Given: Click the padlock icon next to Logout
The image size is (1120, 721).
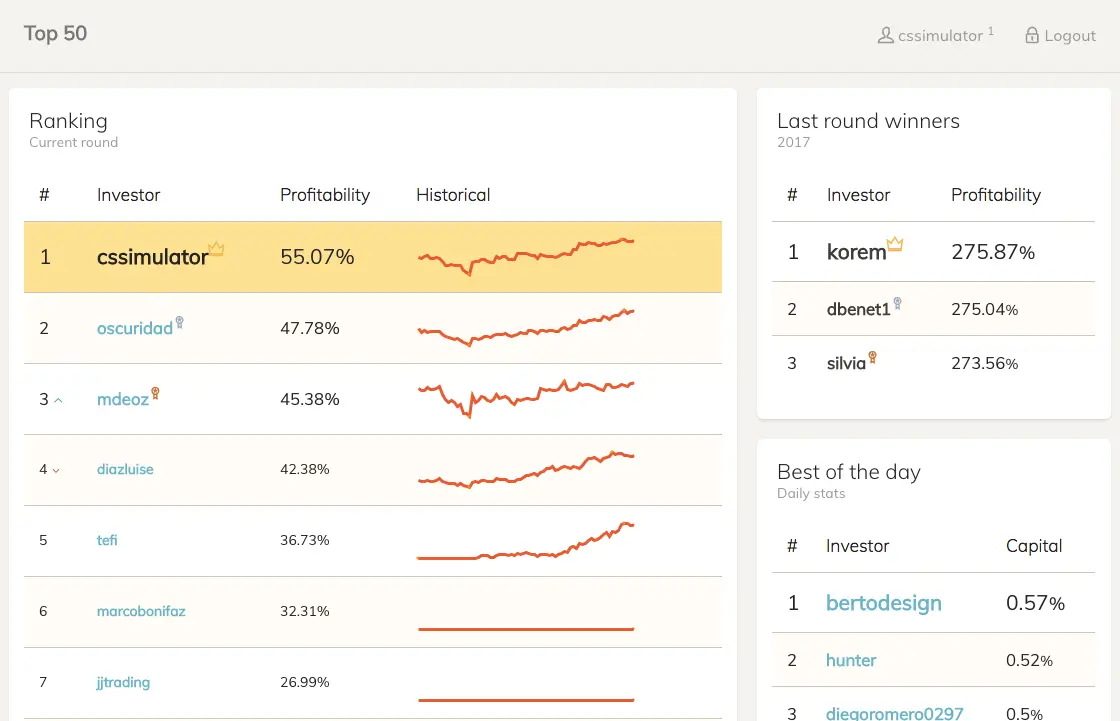Looking at the screenshot, I should click(1032, 35).
